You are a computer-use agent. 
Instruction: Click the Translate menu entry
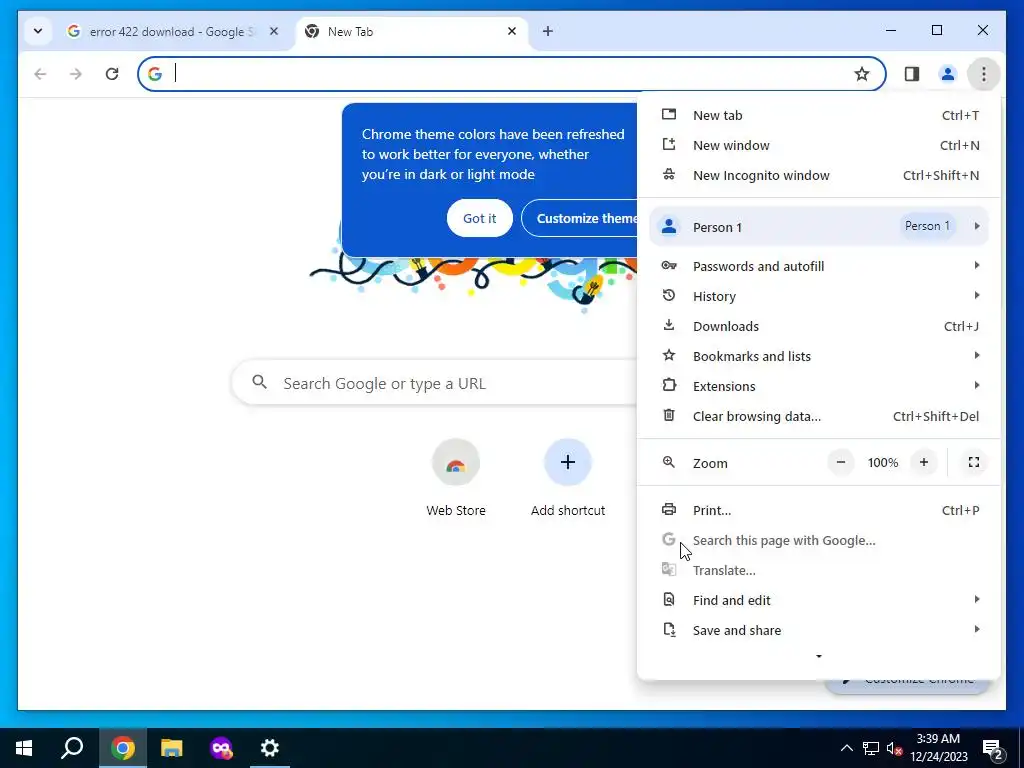(x=818, y=571)
